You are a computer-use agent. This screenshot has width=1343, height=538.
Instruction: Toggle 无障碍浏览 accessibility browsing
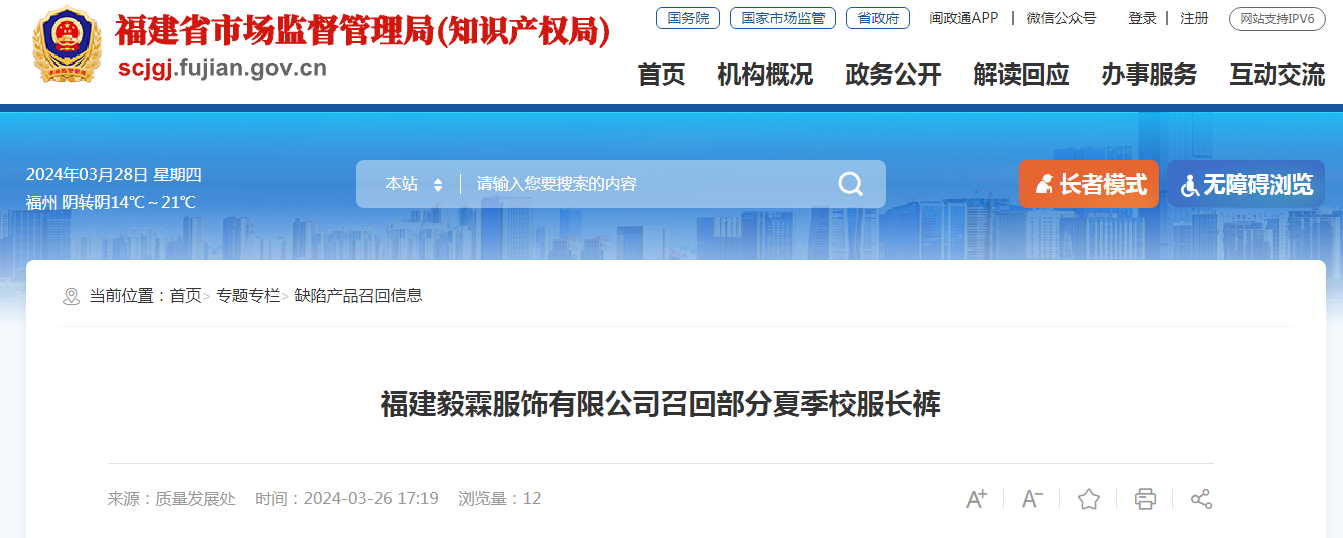pyautogui.click(x=1246, y=184)
